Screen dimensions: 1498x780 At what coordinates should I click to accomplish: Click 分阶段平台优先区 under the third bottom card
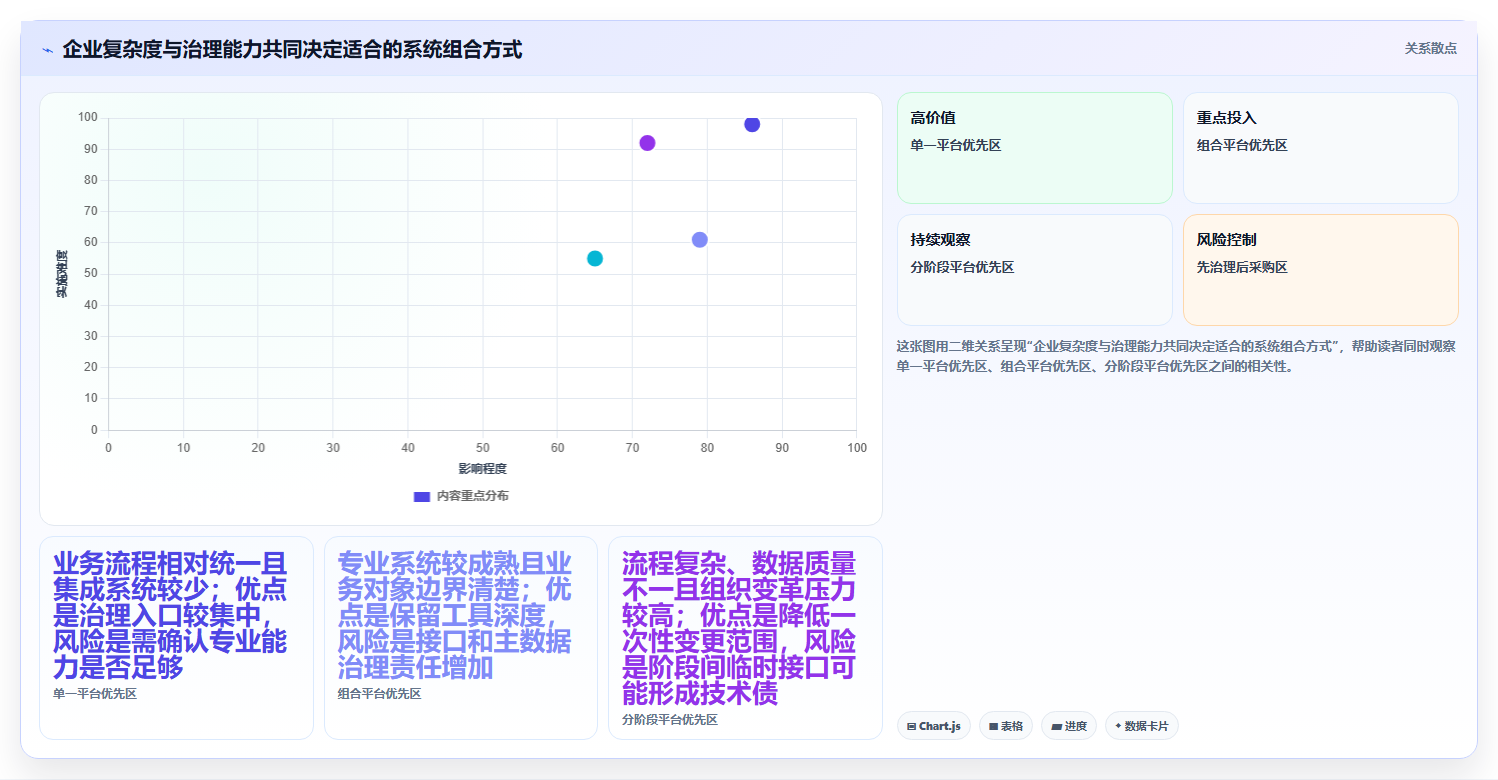(670, 720)
